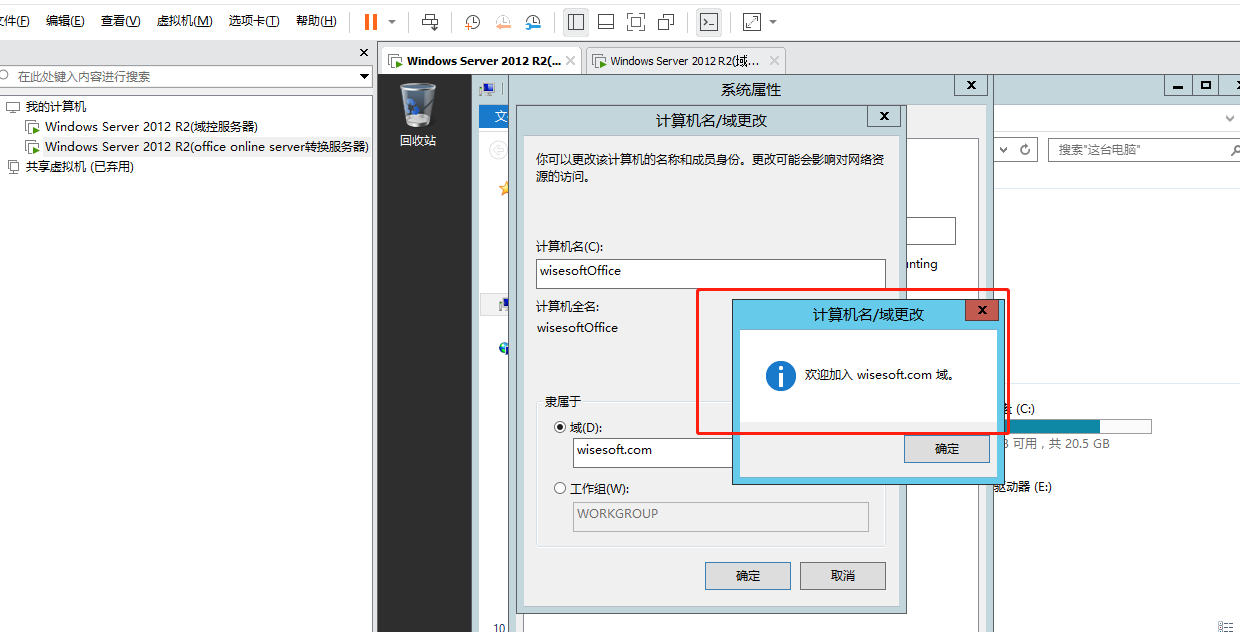Click the WORKGROUP input field
The width and height of the screenshot is (1240, 632).
[721, 516]
